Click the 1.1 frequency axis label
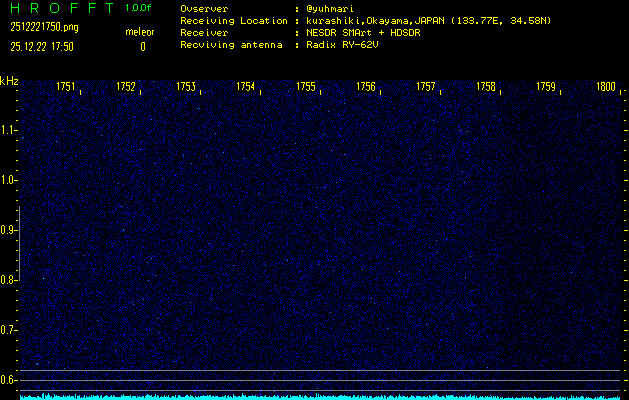629x400 pixels. click(9, 130)
